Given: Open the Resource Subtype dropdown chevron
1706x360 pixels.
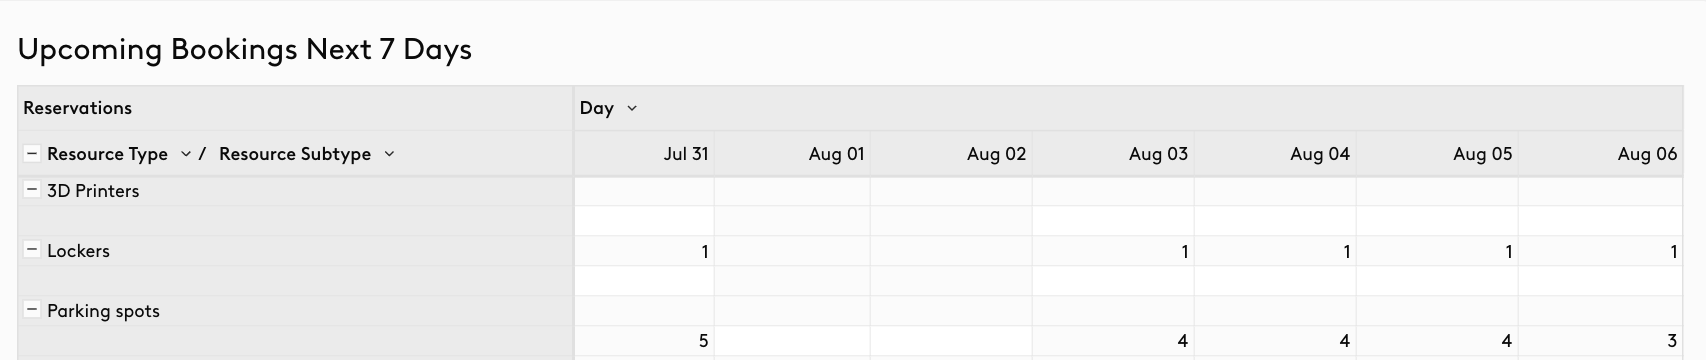Looking at the screenshot, I should click(389, 154).
